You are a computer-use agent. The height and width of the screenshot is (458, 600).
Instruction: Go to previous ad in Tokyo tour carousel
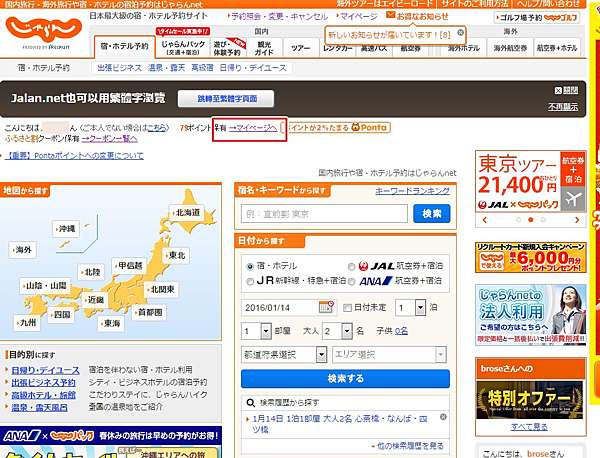point(485,220)
